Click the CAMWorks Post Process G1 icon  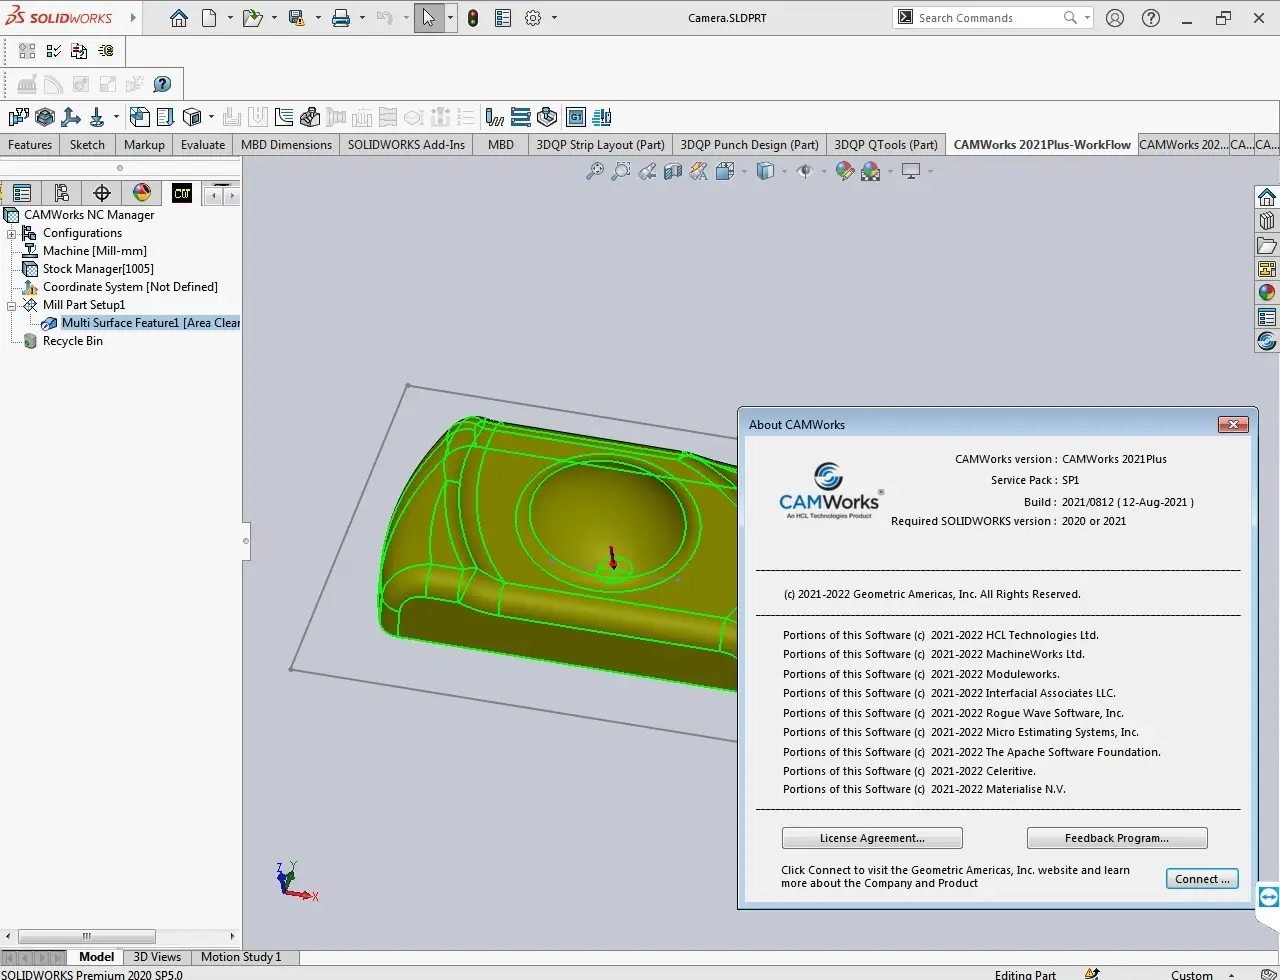tap(576, 117)
